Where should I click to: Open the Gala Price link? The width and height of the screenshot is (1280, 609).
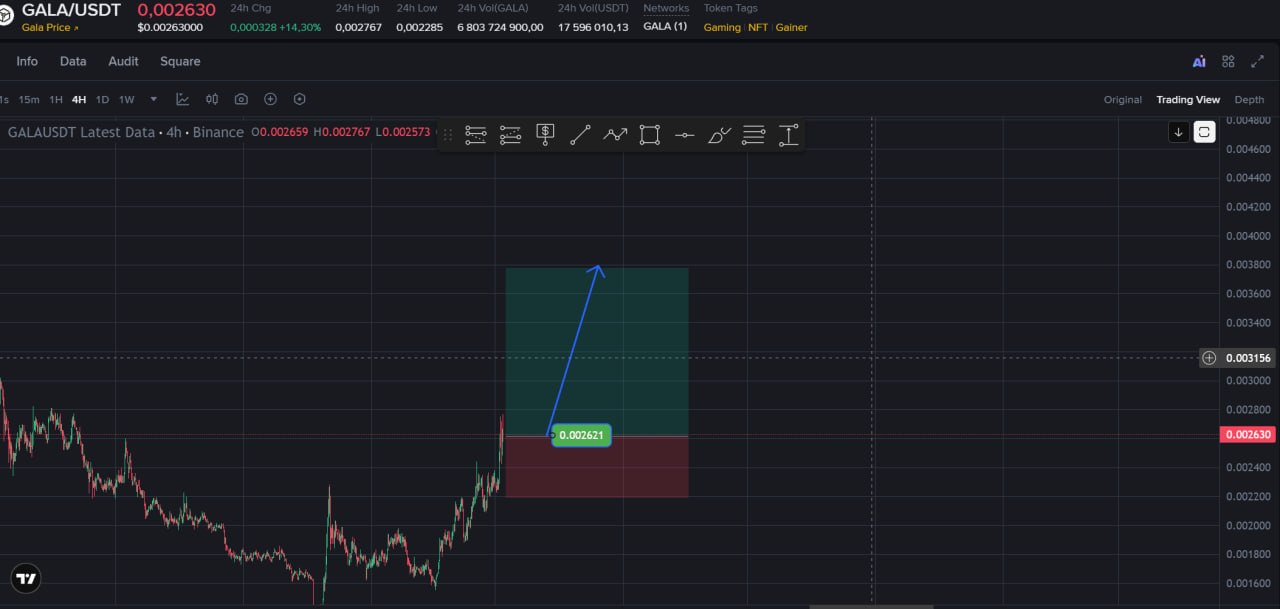point(50,27)
